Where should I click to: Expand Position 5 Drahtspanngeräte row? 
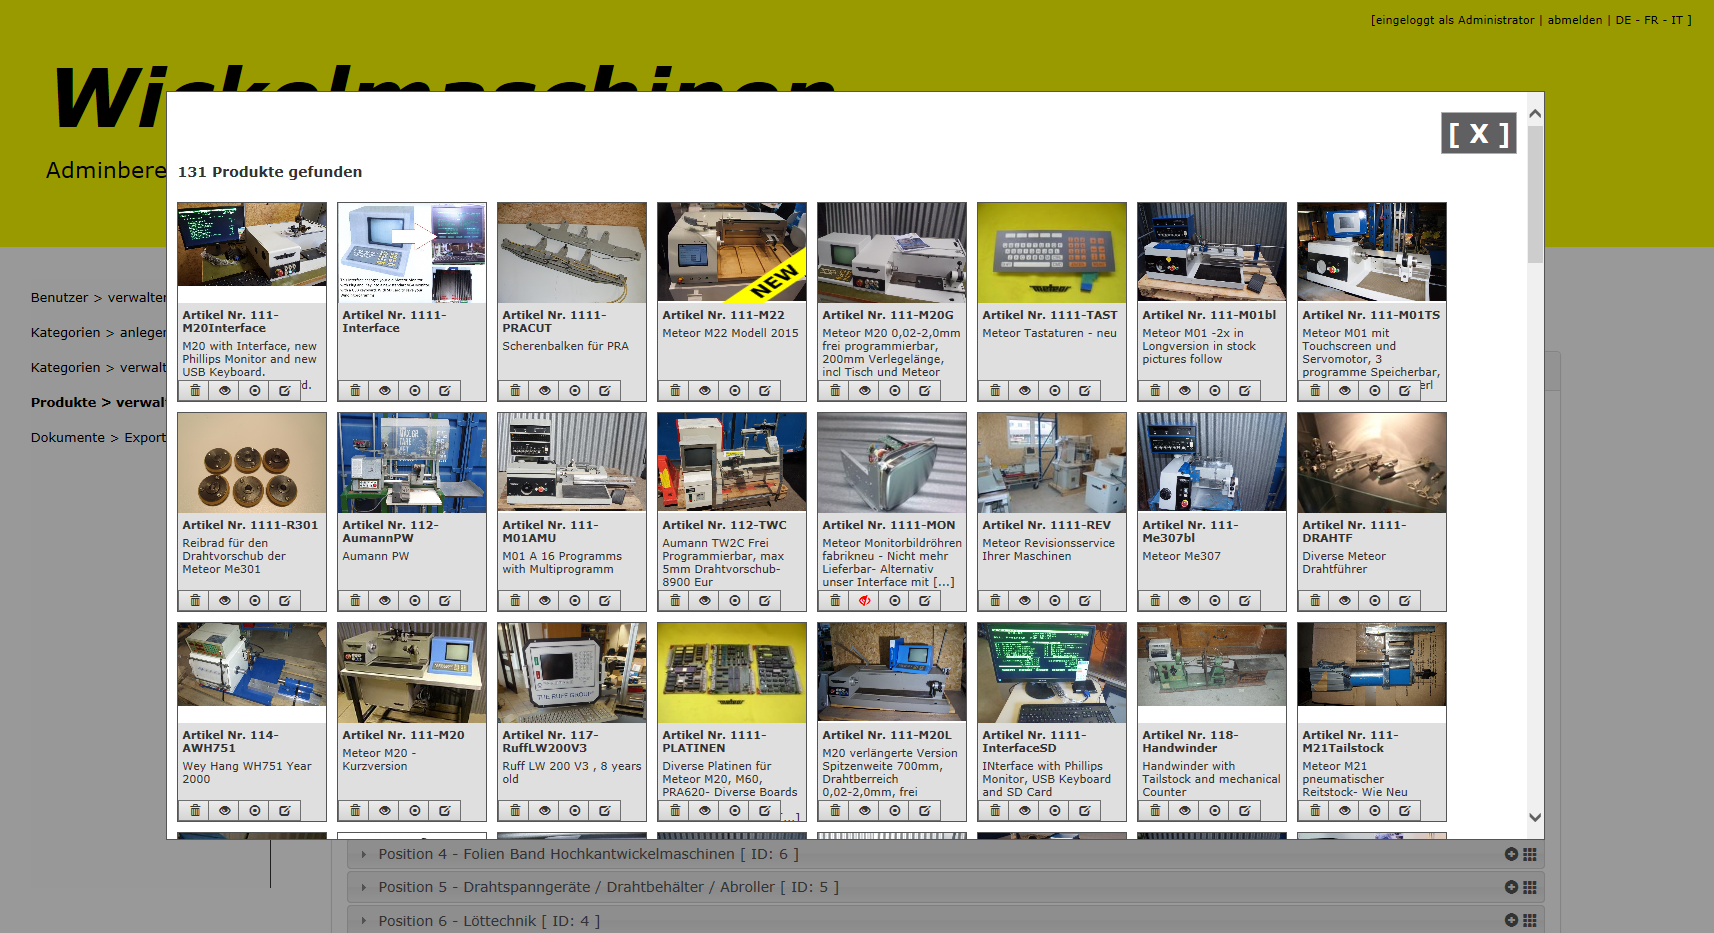coord(607,887)
